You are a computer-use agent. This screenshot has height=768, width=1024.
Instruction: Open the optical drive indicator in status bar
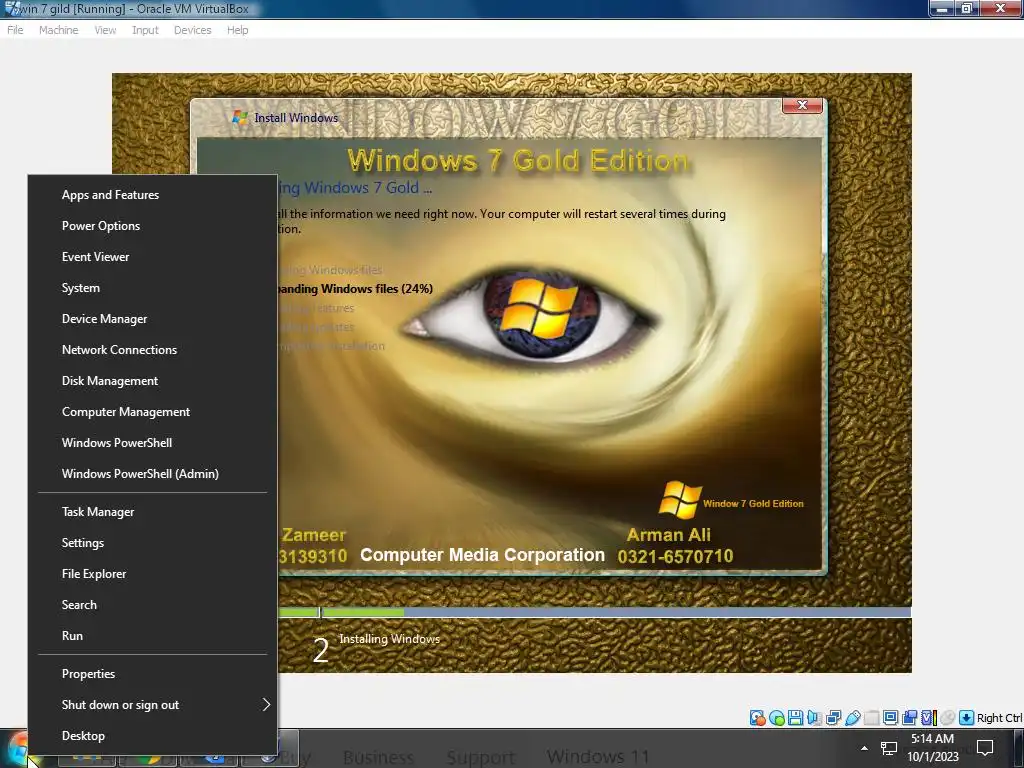pos(776,718)
